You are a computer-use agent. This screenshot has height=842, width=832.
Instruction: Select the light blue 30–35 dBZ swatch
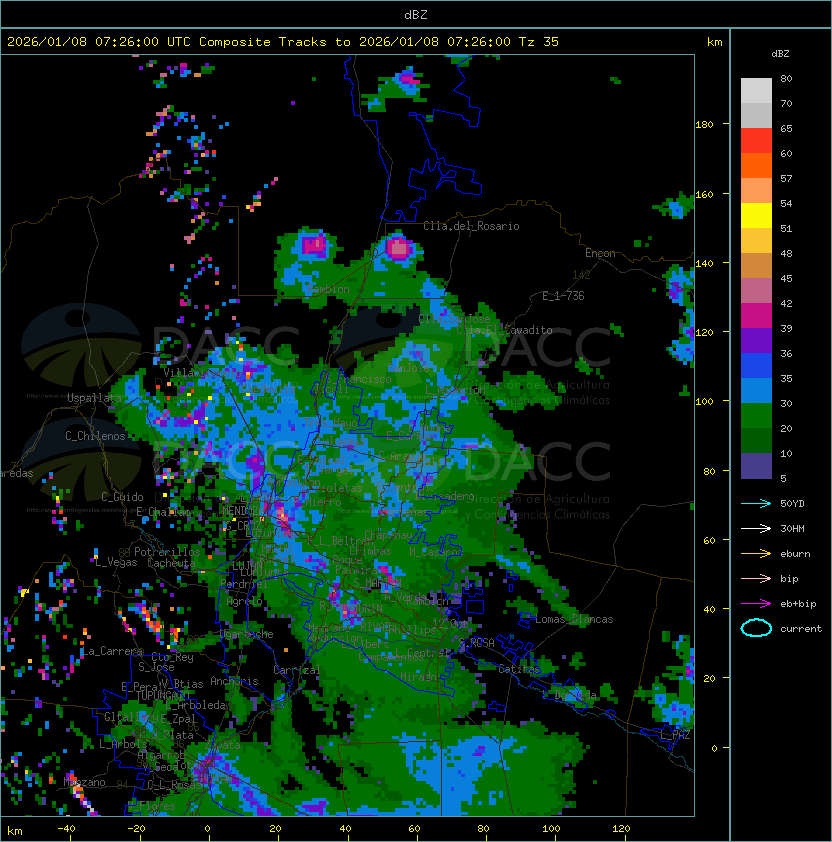756,390
